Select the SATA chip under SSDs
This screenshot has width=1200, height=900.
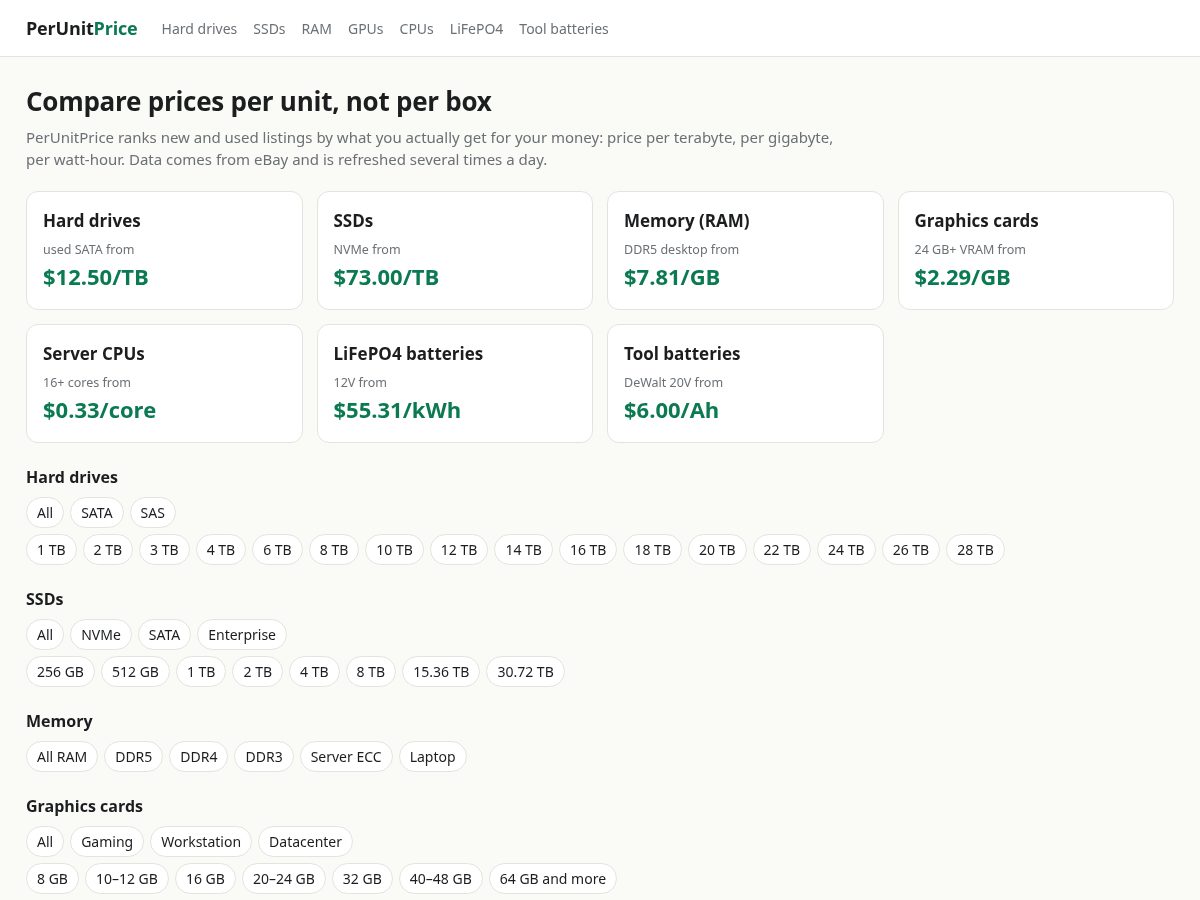coord(164,635)
